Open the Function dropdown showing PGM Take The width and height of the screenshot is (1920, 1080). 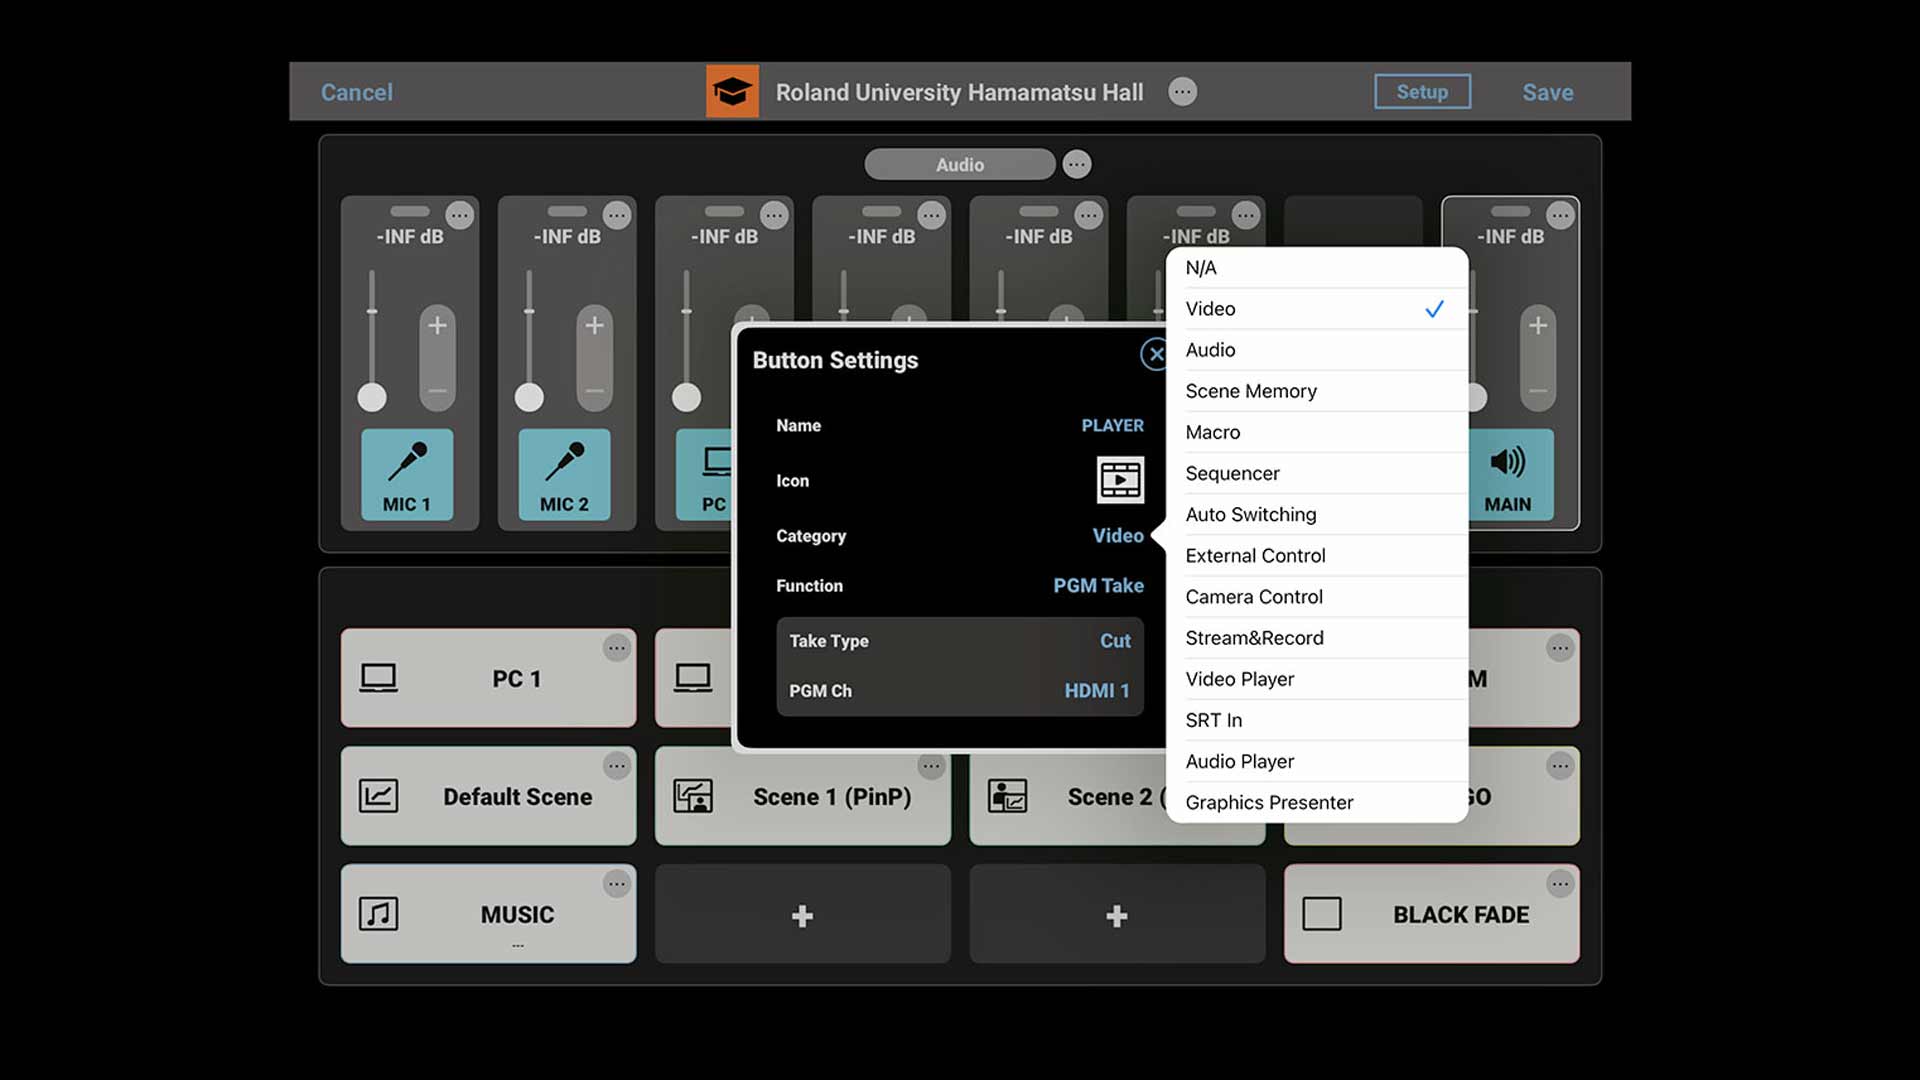[x=1097, y=586]
